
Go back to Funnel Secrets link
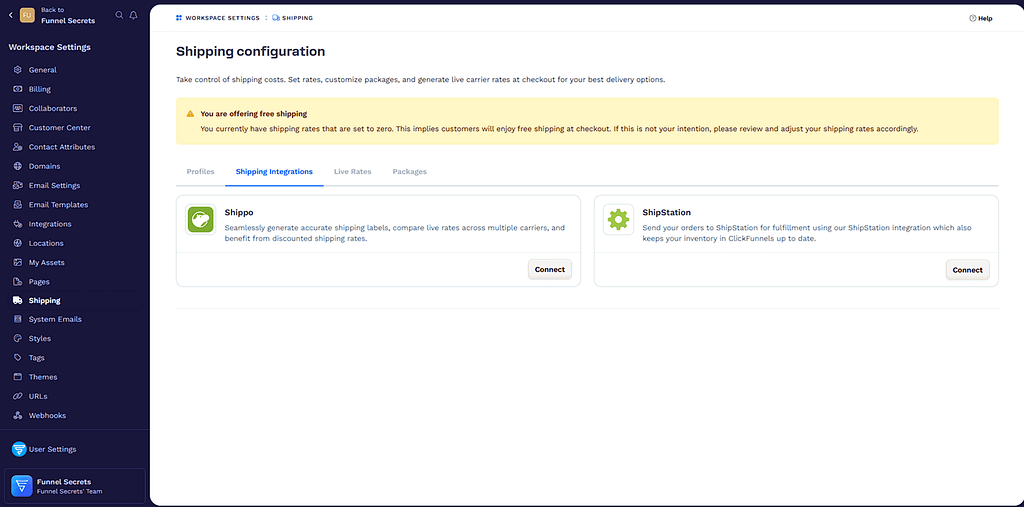(68, 15)
